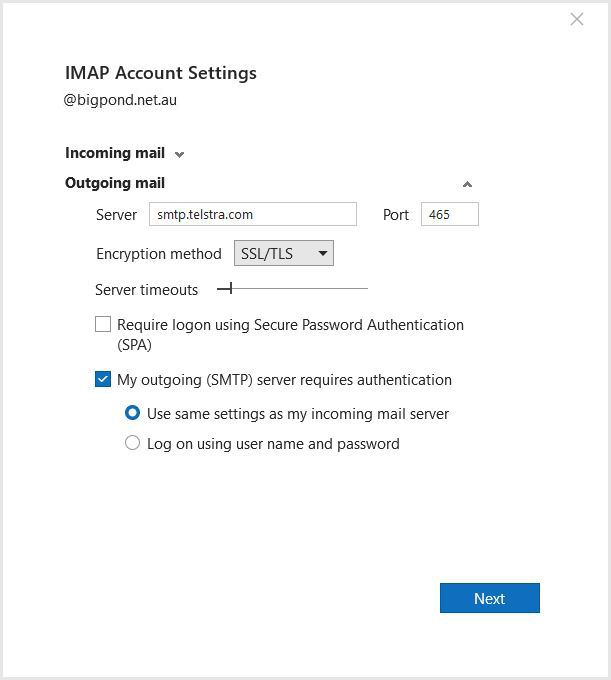Collapse Outgoing mail using the up arrow
The width and height of the screenshot is (611, 680).
point(467,184)
